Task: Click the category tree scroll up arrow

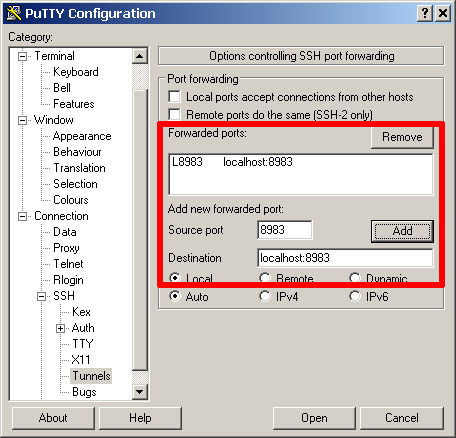Action: click(x=140, y=56)
